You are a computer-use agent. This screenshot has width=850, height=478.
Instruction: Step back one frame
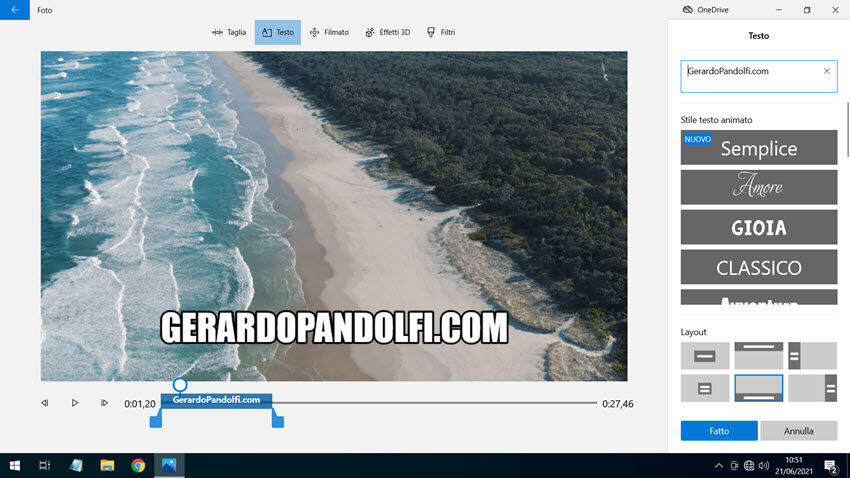point(44,403)
